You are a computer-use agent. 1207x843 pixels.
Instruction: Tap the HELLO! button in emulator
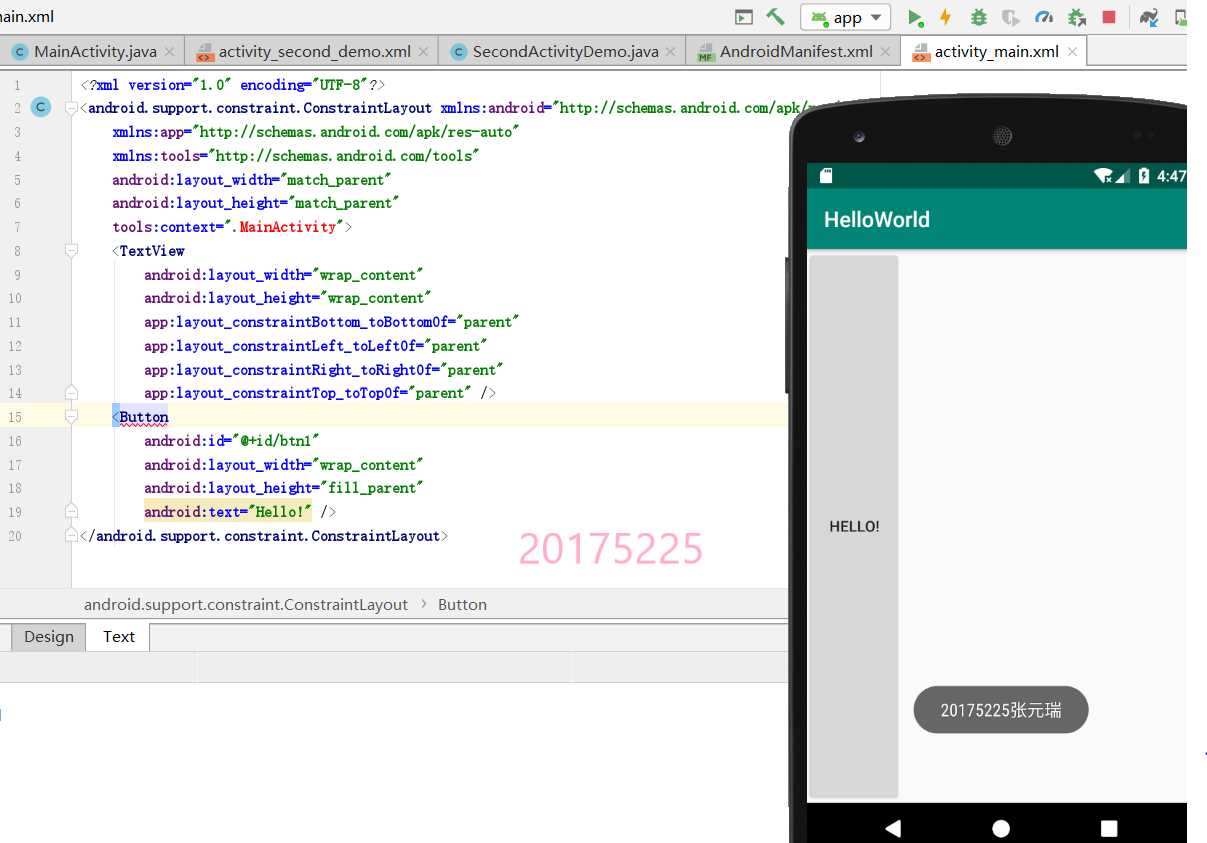(x=854, y=526)
